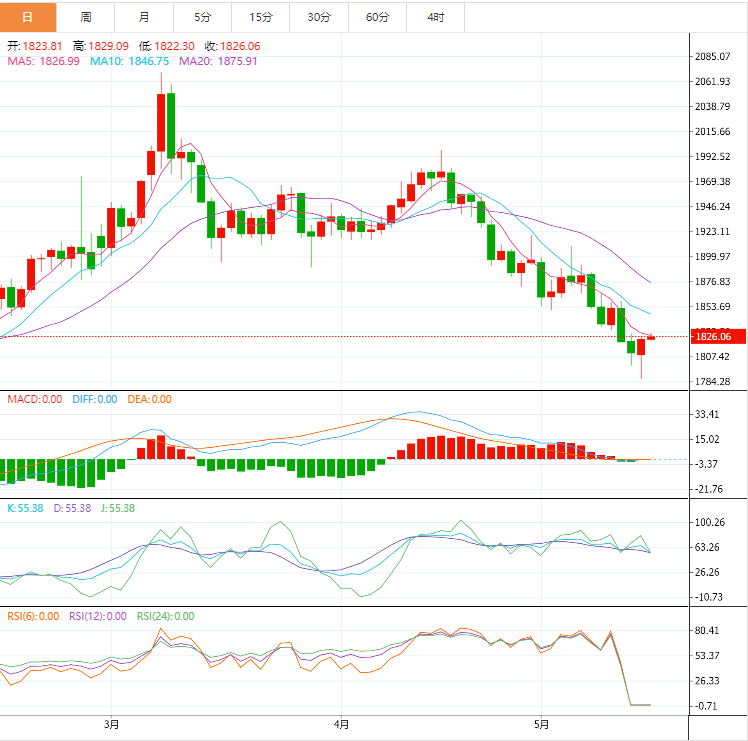The image size is (748, 741).
Task: Open the 月 monthly chart tab
Action: pyautogui.click(x=144, y=17)
